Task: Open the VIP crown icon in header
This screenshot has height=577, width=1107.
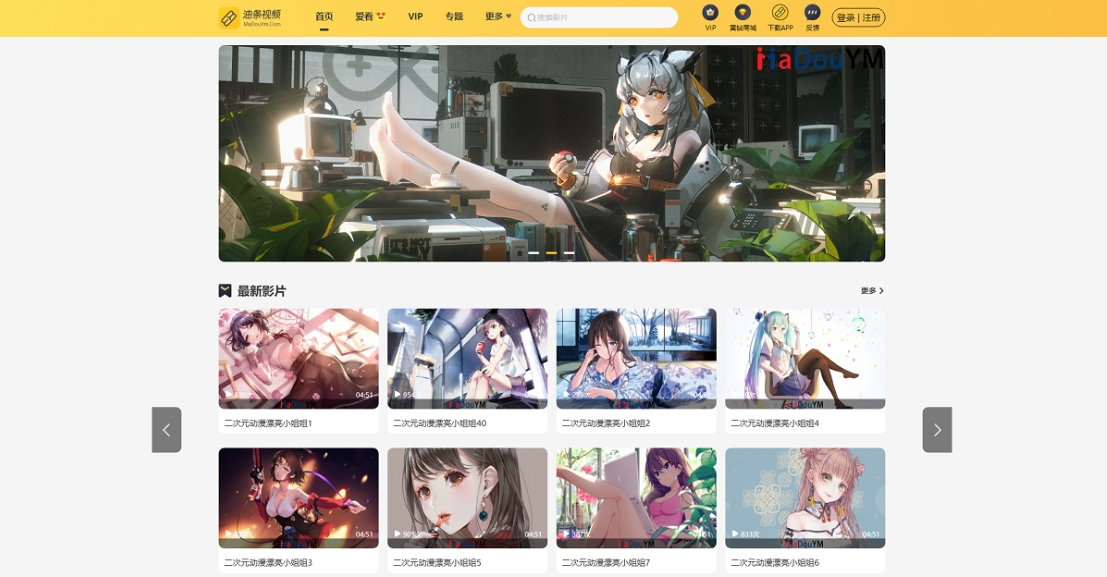Action: pyautogui.click(x=710, y=13)
